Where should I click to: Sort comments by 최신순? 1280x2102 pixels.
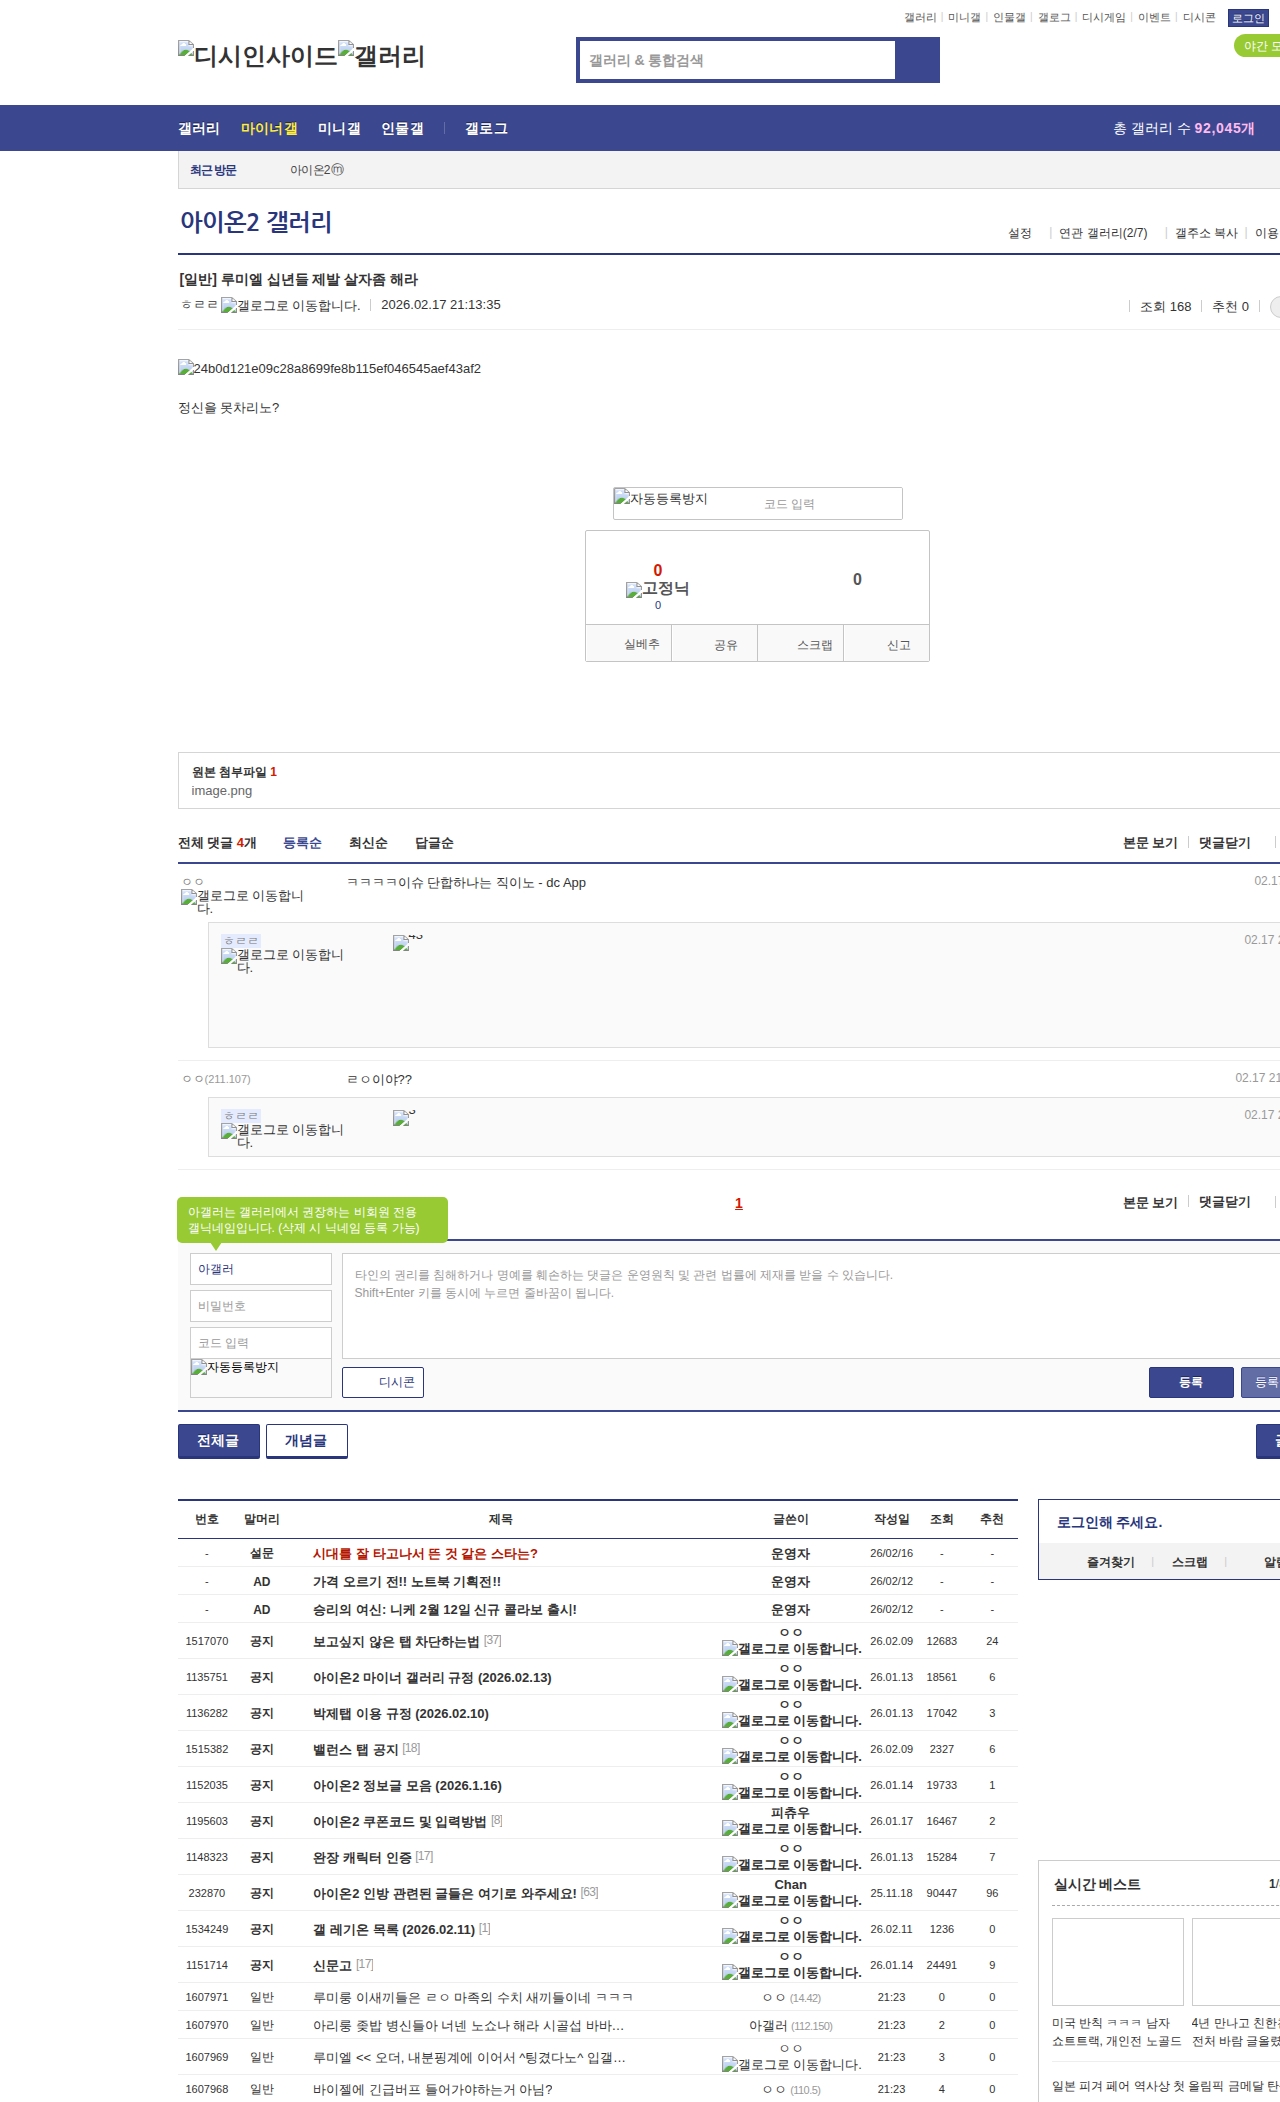tap(367, 843)
